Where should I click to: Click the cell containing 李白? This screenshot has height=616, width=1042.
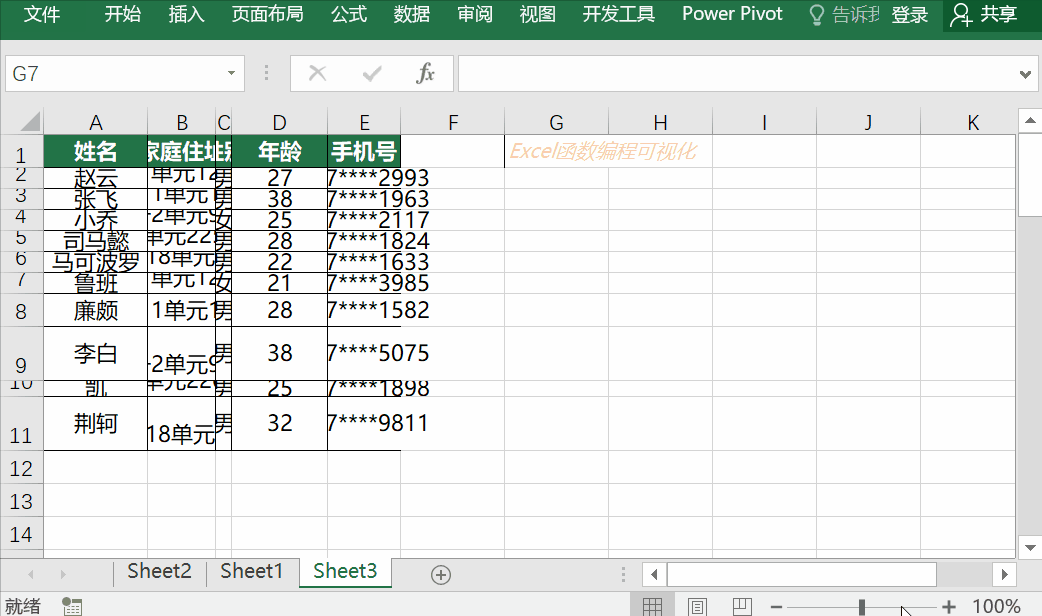[96, 354]
